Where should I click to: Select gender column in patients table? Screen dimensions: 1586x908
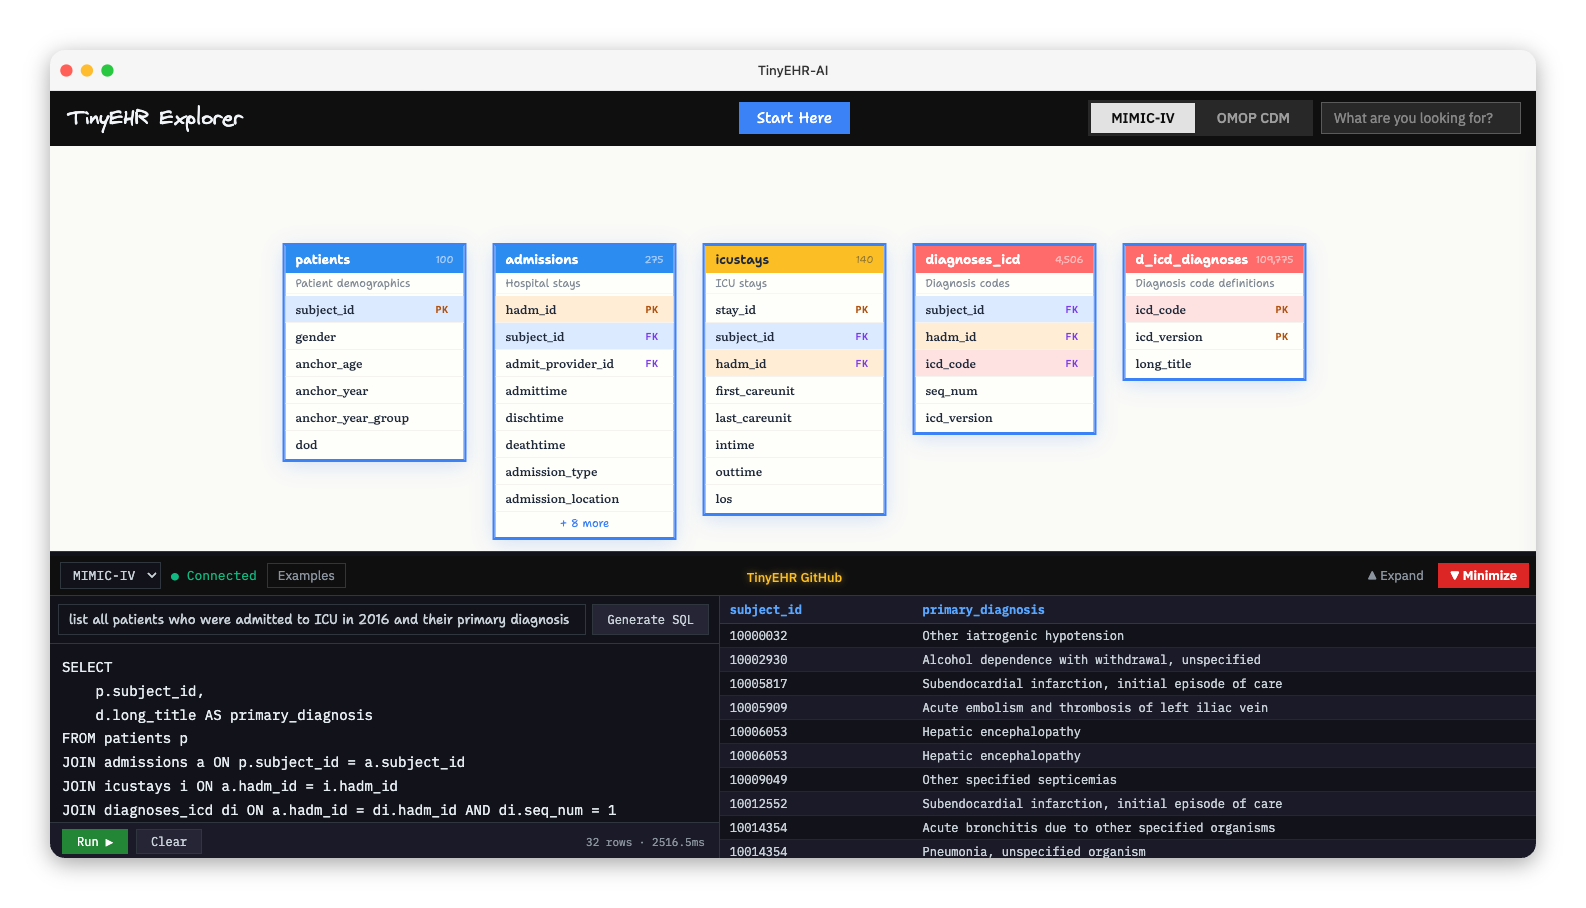click(374, 337)
